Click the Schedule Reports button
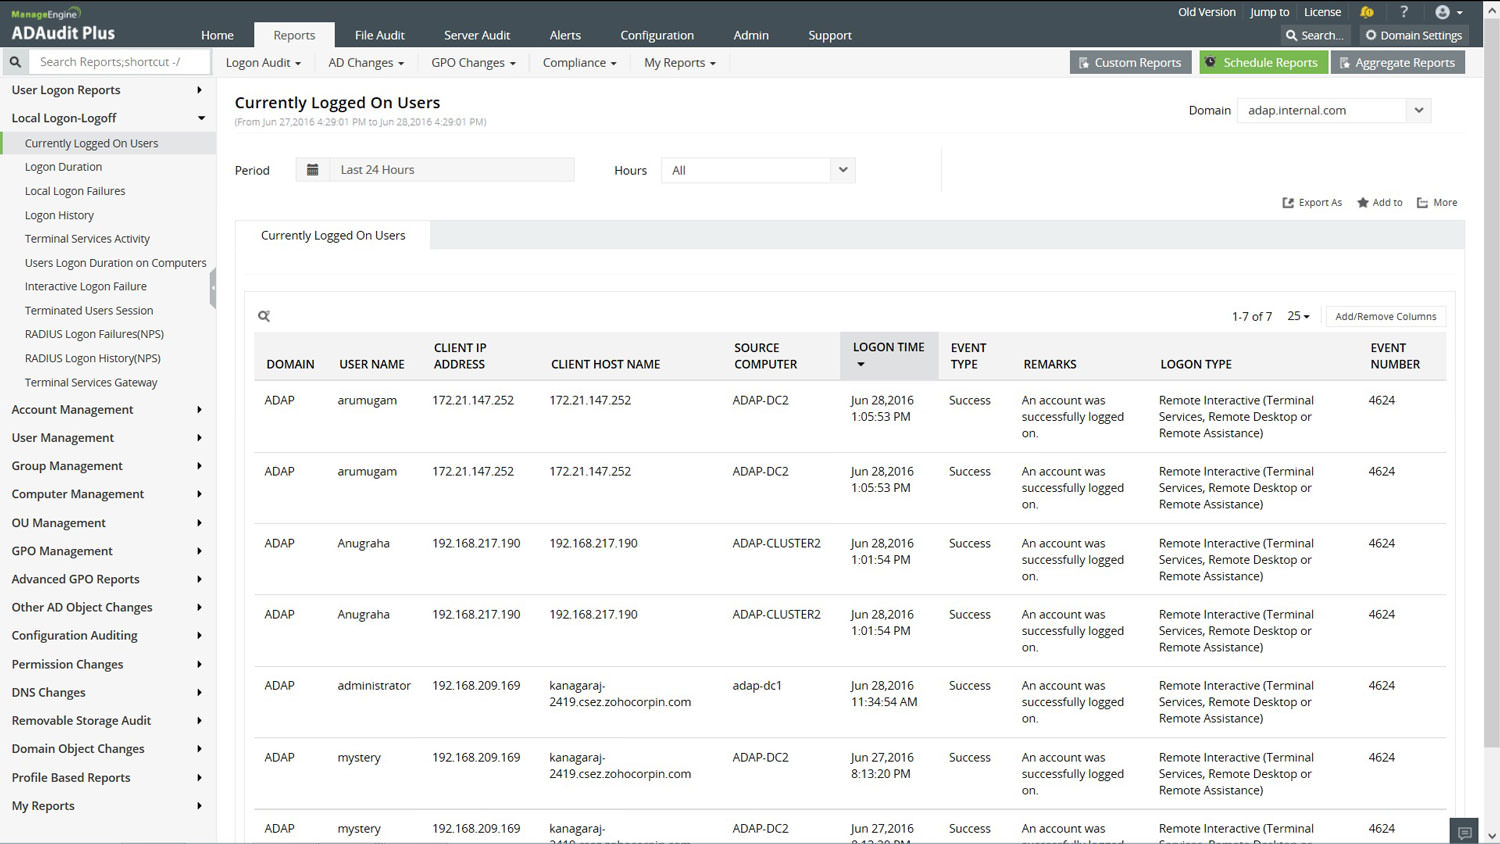Viewport: 1500px width, 844px height. pyautogui.click(x=1263, y=63)
